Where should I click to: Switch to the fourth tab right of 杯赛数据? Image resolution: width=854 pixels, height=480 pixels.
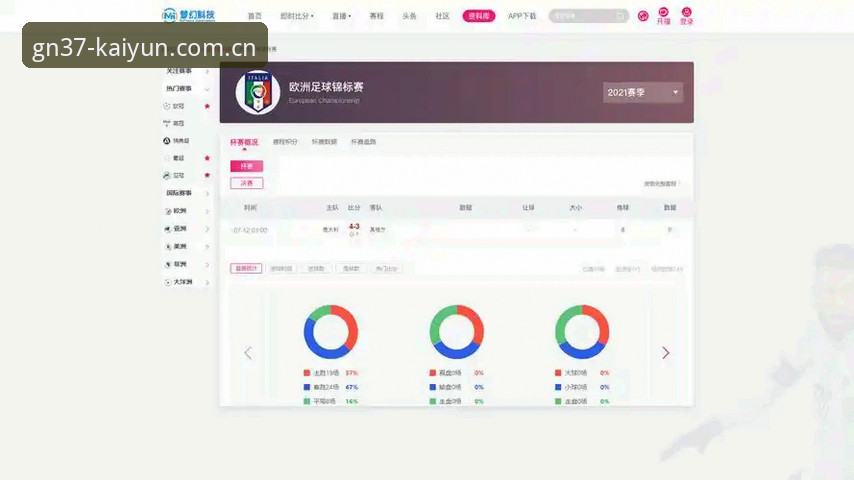[x=363, y=142]
